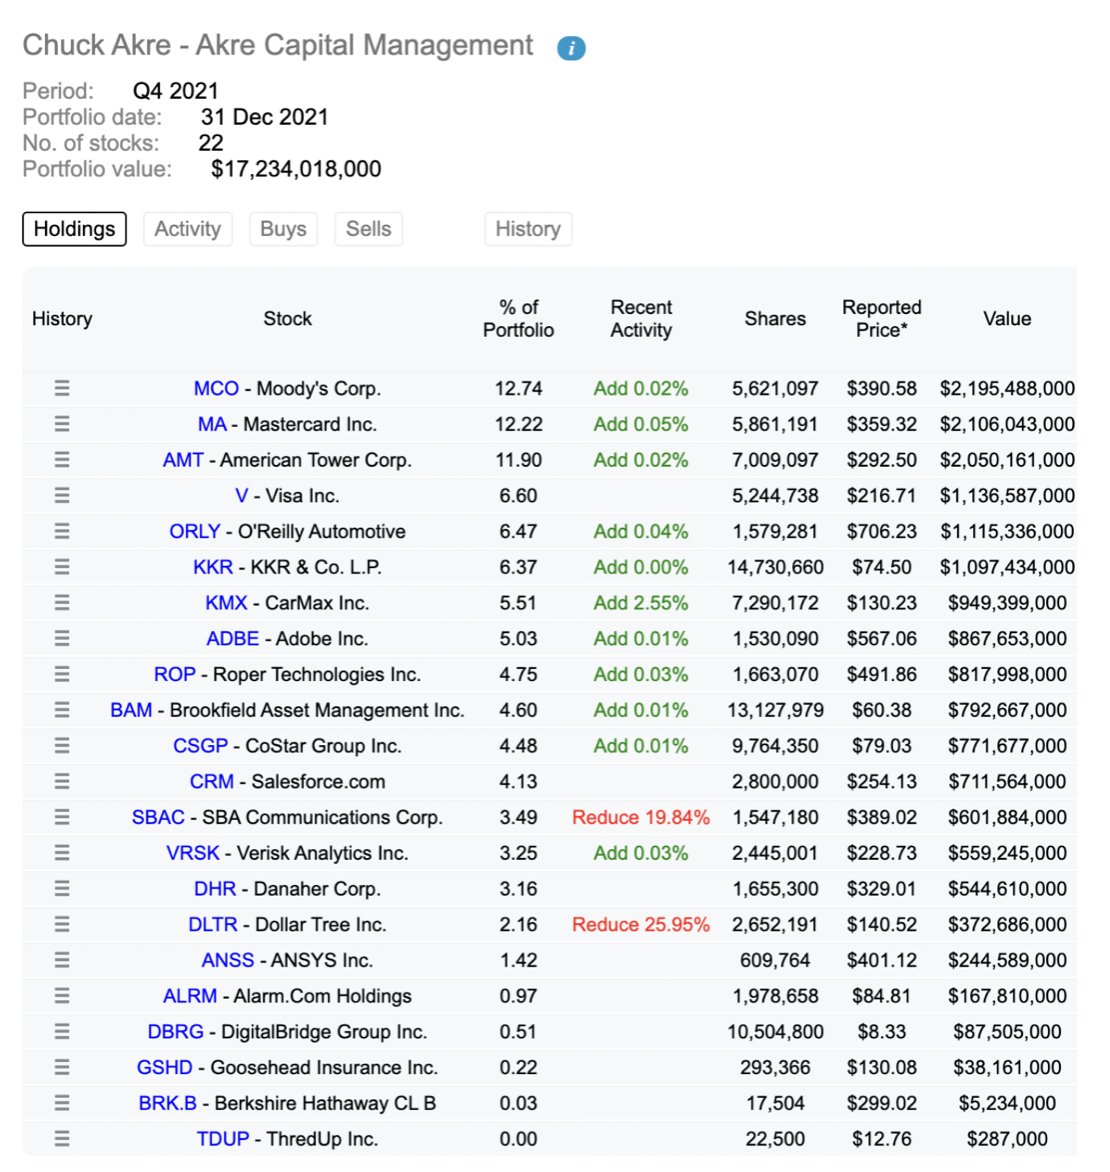Open history icon for American Tower Corp. row
The height and width of the screenshot is (1172, 1110).
point(62,460)
